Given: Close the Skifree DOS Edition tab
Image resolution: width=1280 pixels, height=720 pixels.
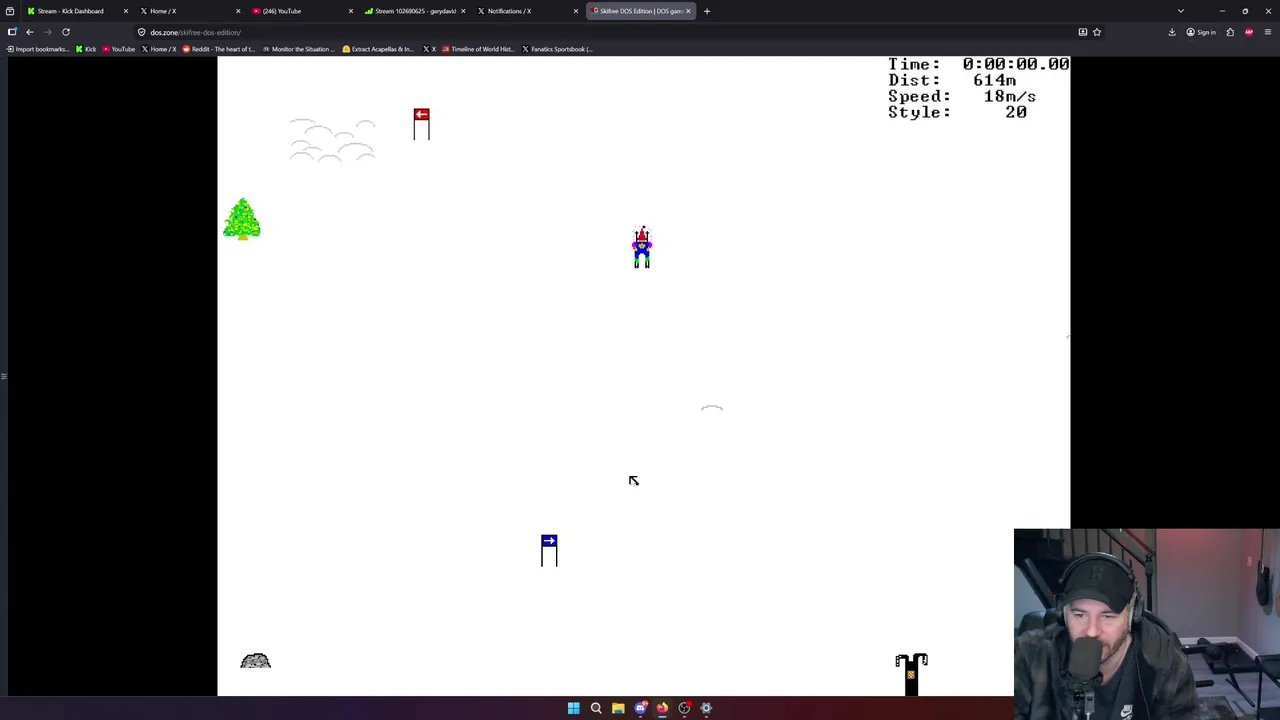Looking at the screenshot, I should (x=688, y=11).
